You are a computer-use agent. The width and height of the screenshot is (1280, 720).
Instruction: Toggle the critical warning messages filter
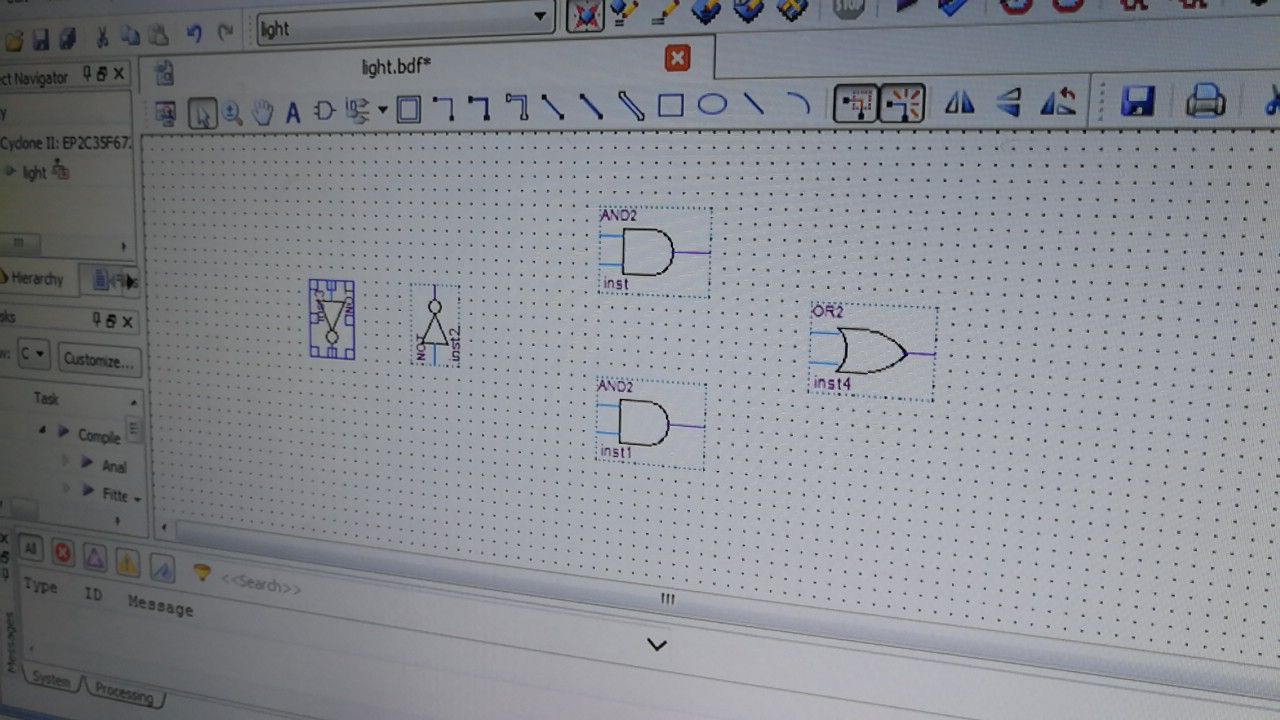(94, 558)
